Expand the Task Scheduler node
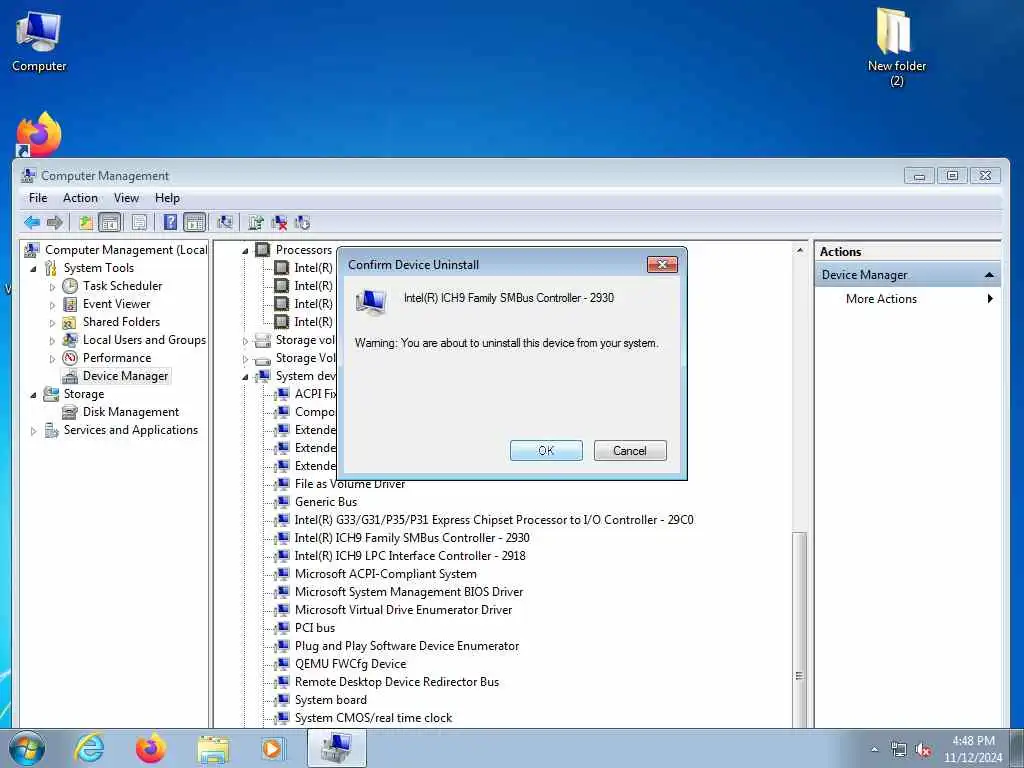The image size is (1024, 768). (52, 287)
